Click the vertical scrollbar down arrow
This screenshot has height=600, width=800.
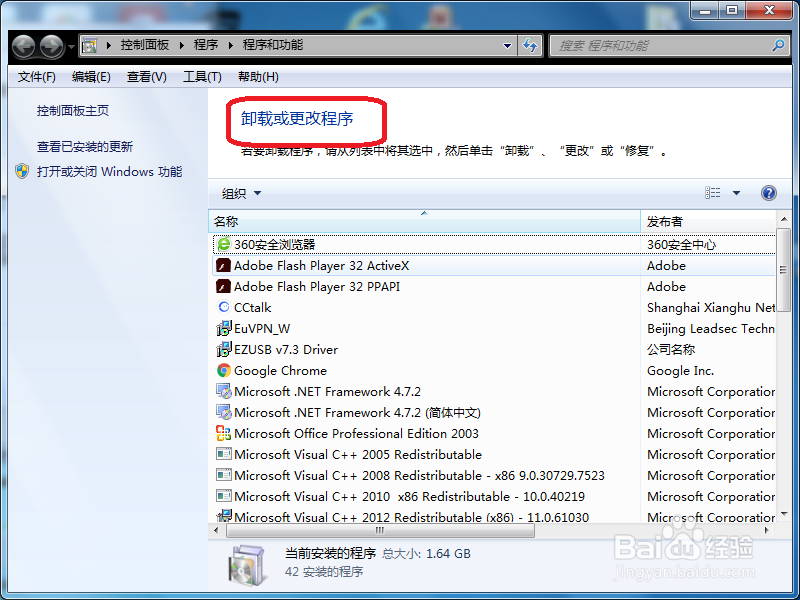click(783, 513)
